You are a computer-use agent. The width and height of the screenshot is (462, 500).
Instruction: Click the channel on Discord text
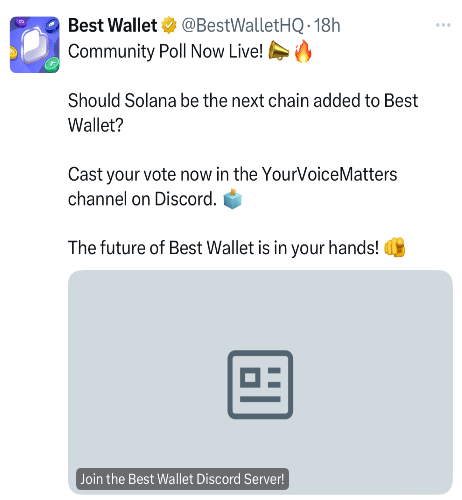[x=142, y=199]
